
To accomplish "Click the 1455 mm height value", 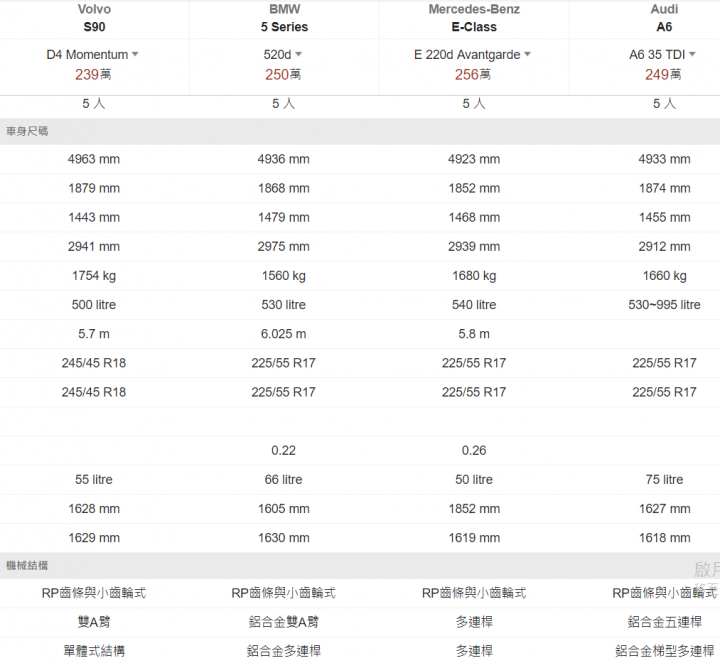I will 664,218.
